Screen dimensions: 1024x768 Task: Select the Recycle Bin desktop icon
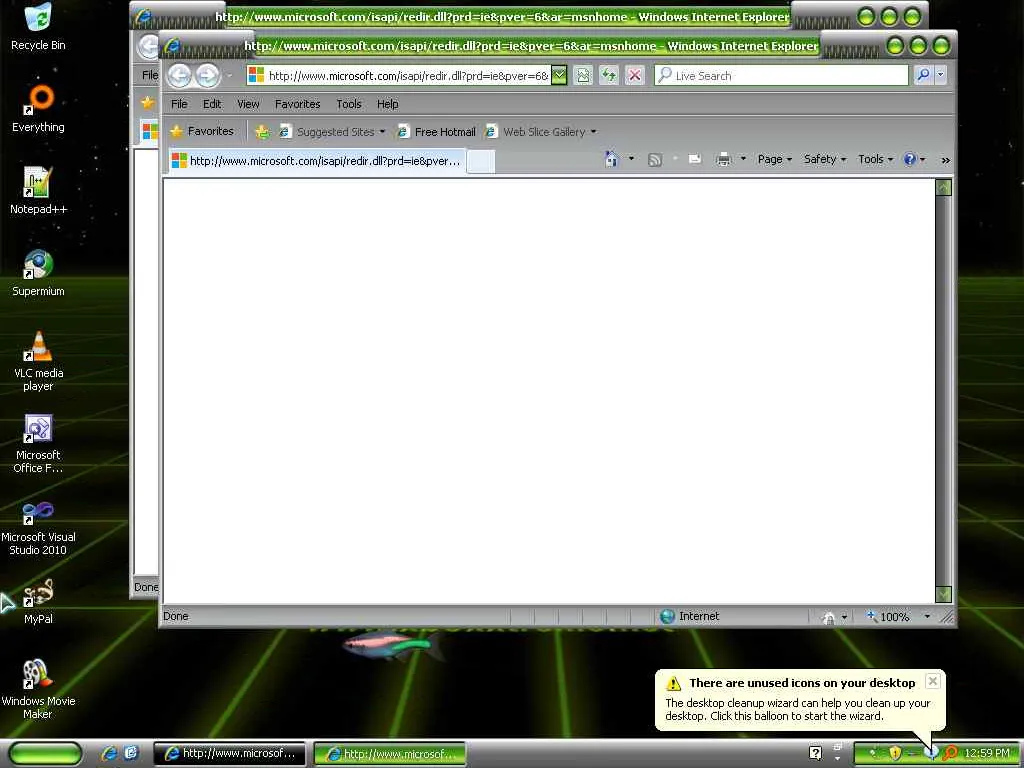click(38, 26)
